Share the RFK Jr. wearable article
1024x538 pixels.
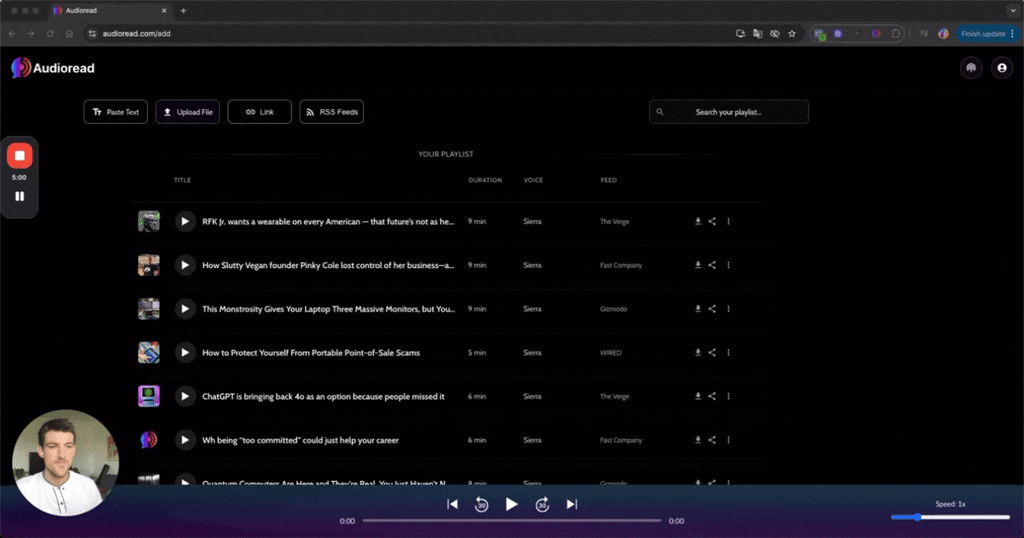point(712,221)
